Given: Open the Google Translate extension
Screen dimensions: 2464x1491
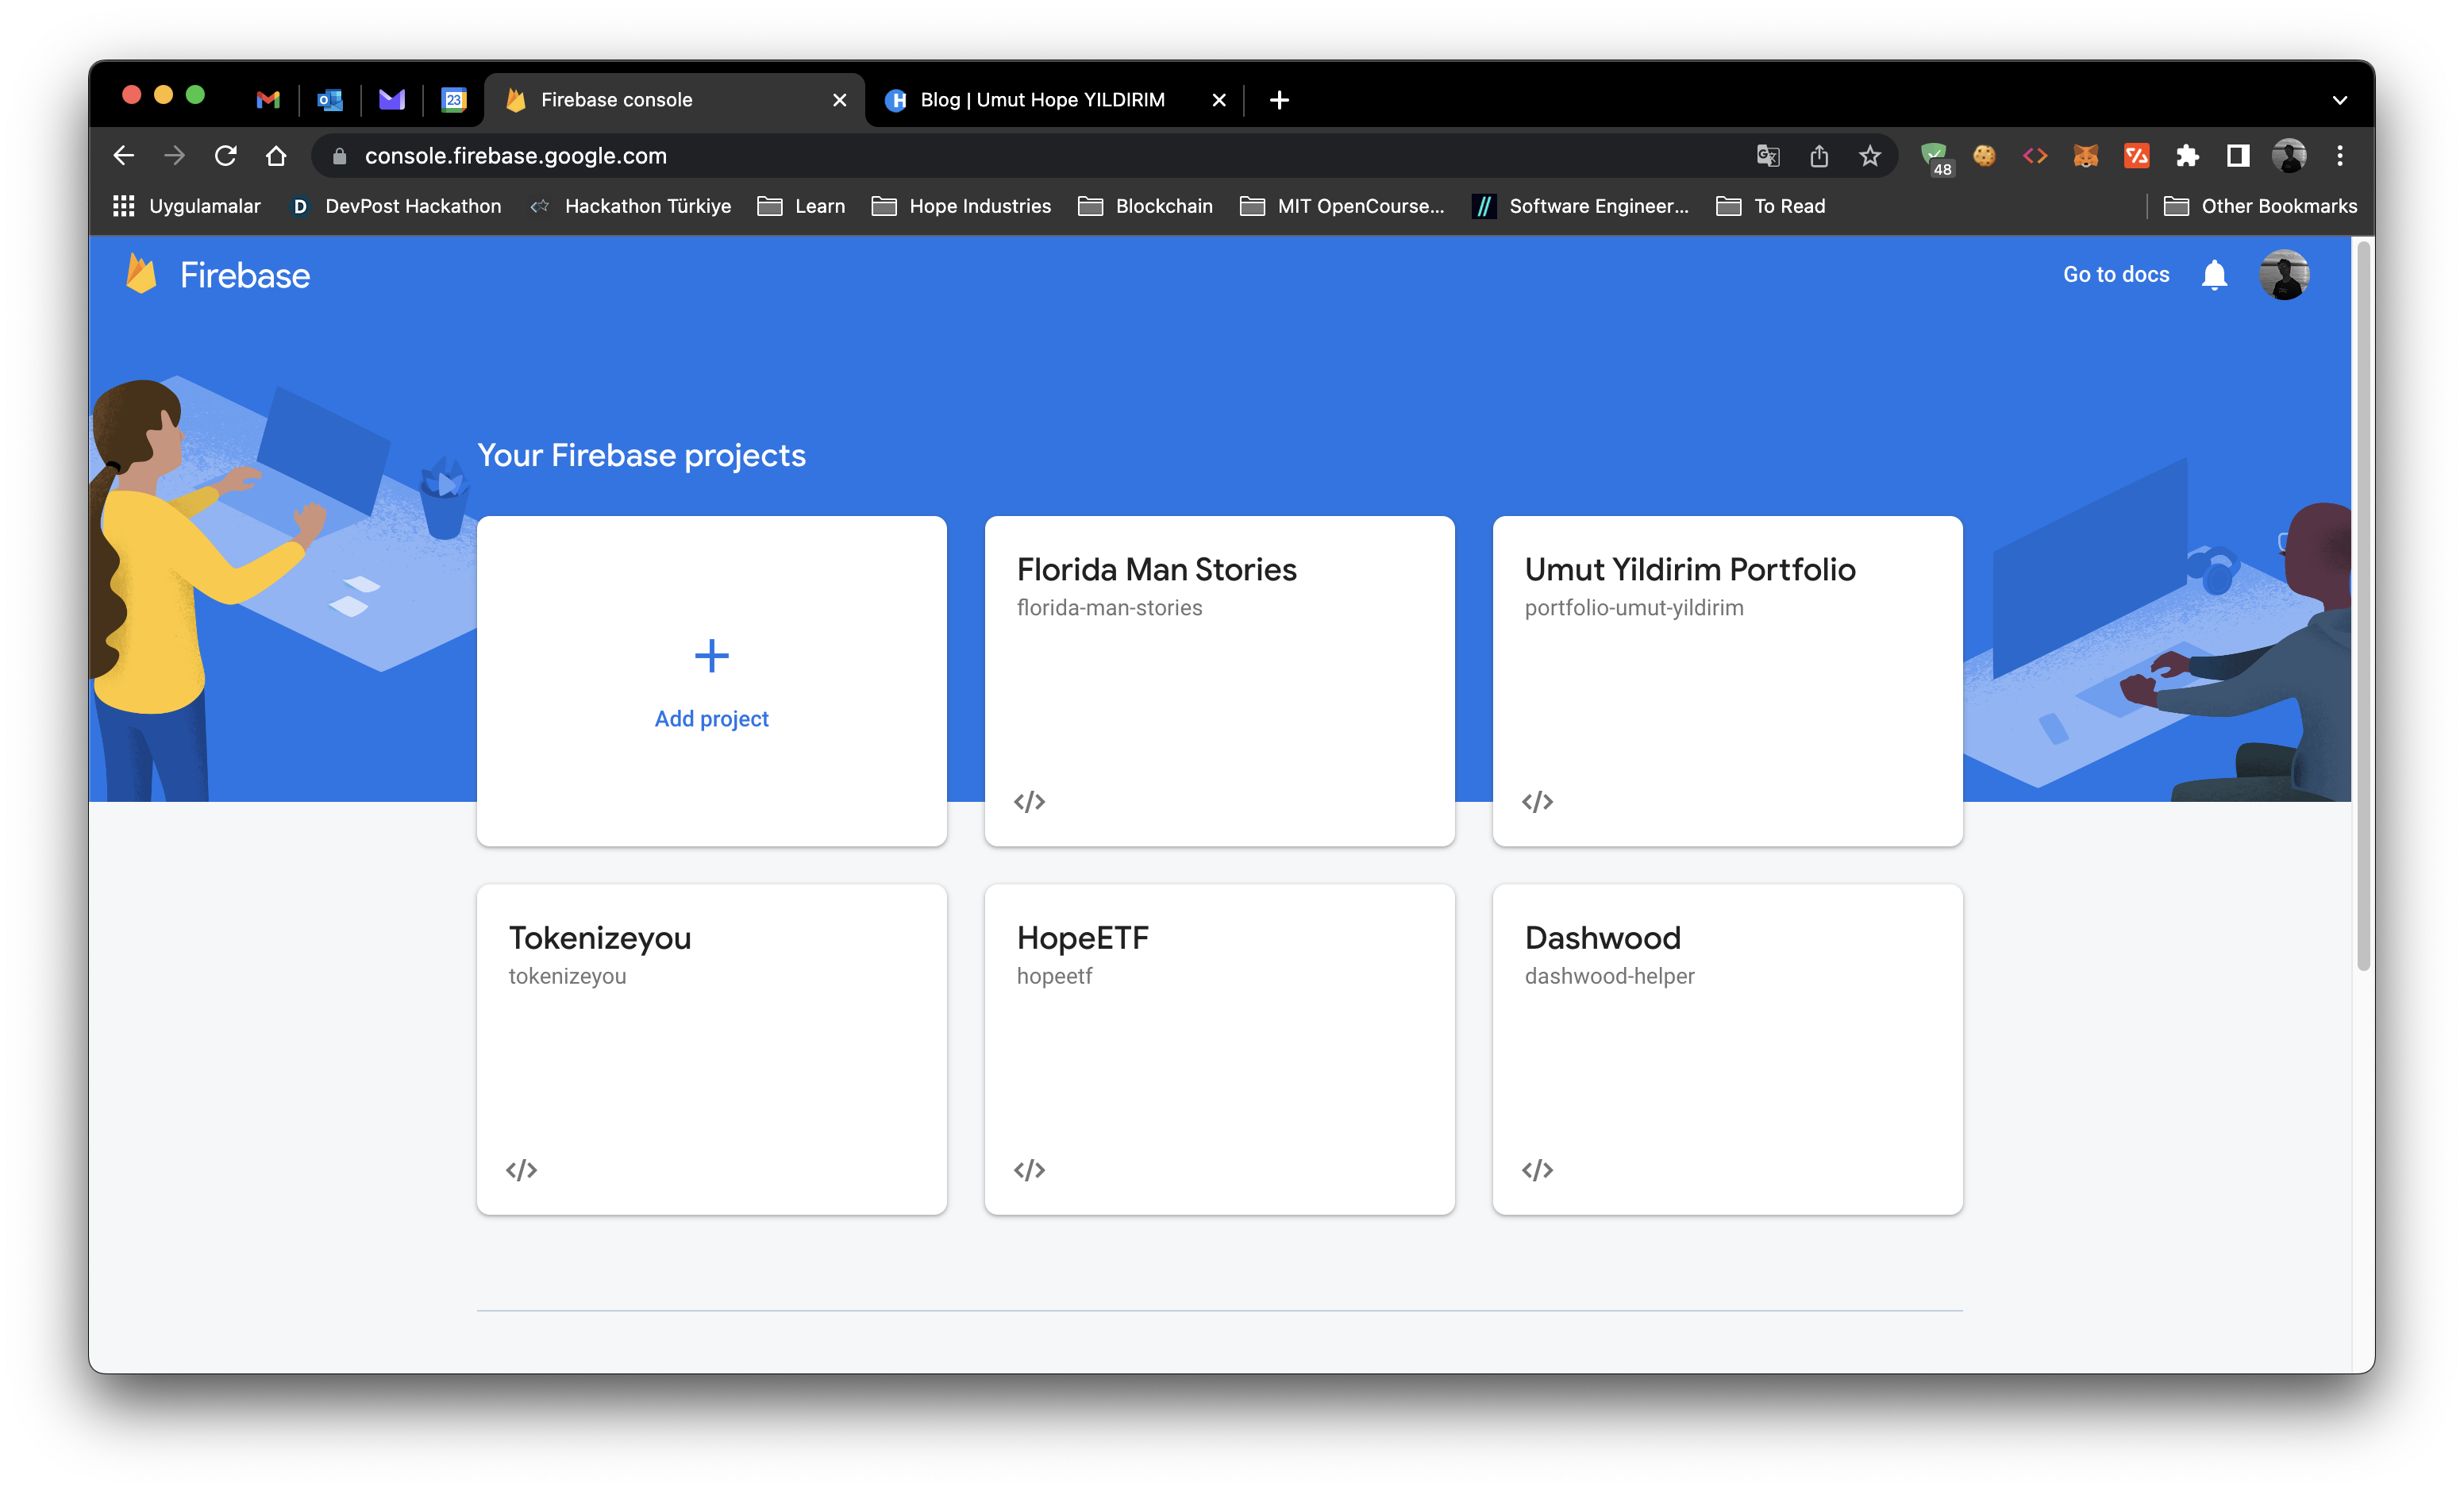Looking at the screenshot, I should (1767, 156).
